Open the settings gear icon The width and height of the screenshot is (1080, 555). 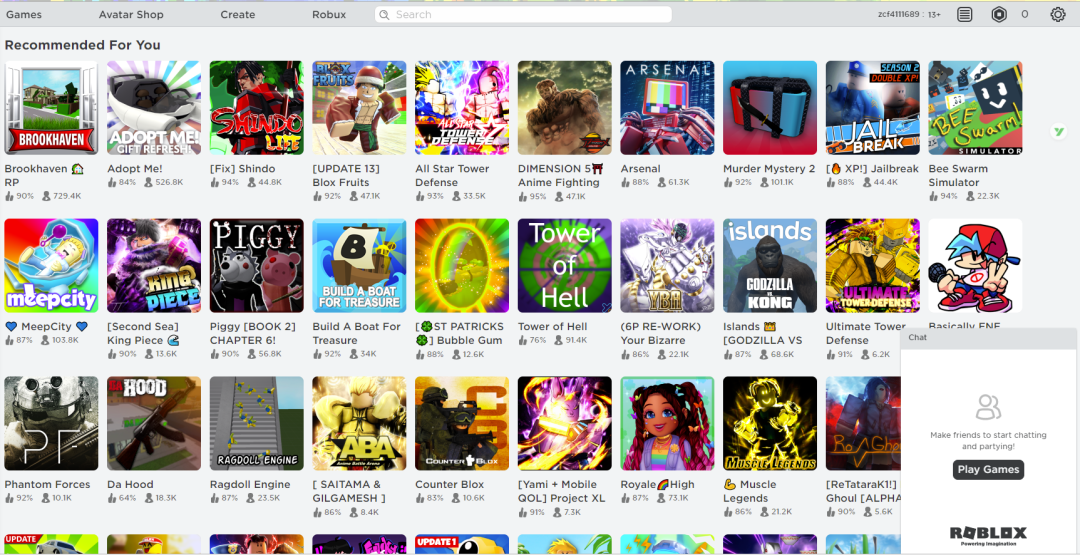click(x=1058, y=14)
